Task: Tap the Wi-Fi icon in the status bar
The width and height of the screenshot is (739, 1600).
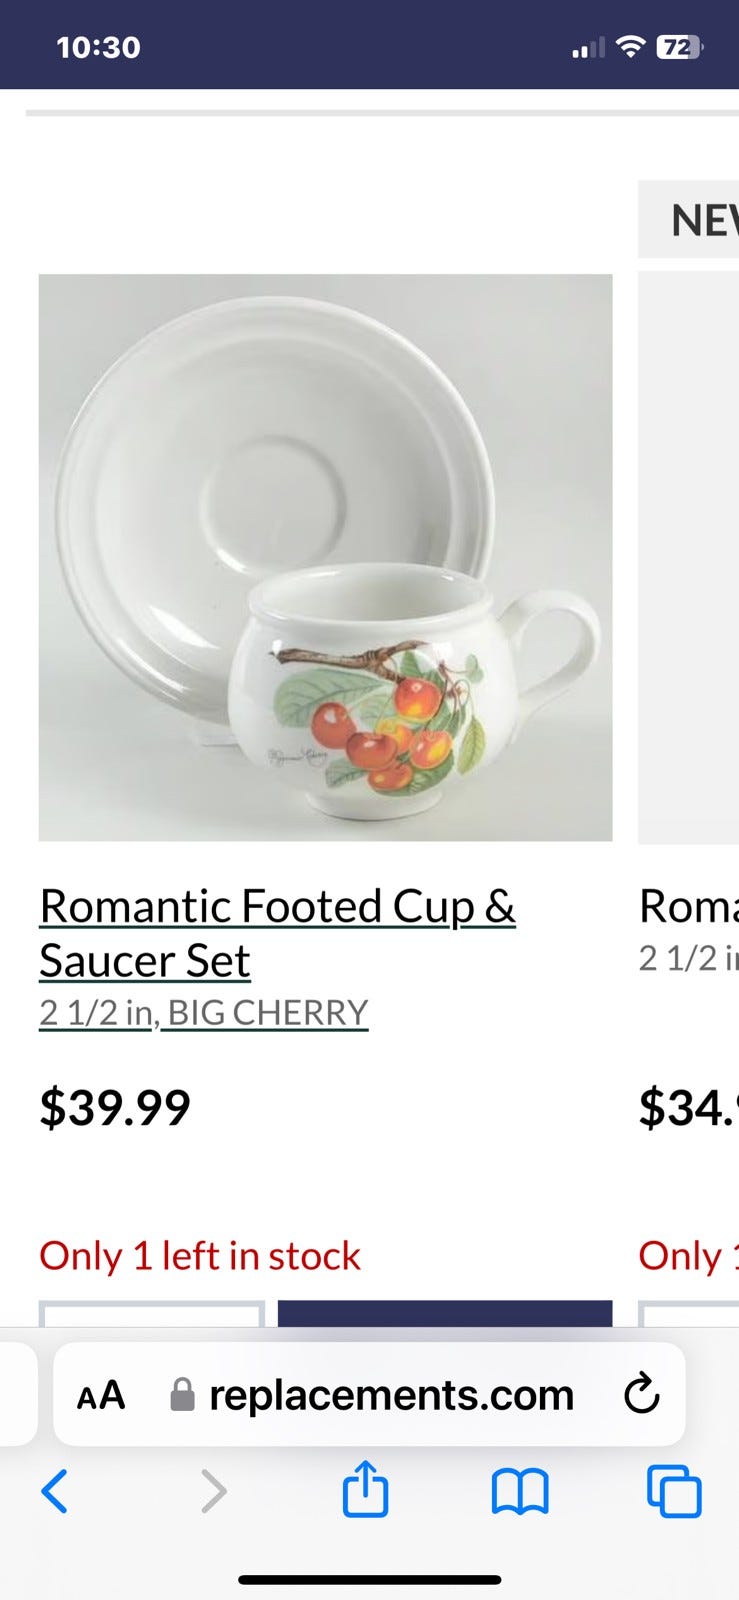Action: point(630,47)
